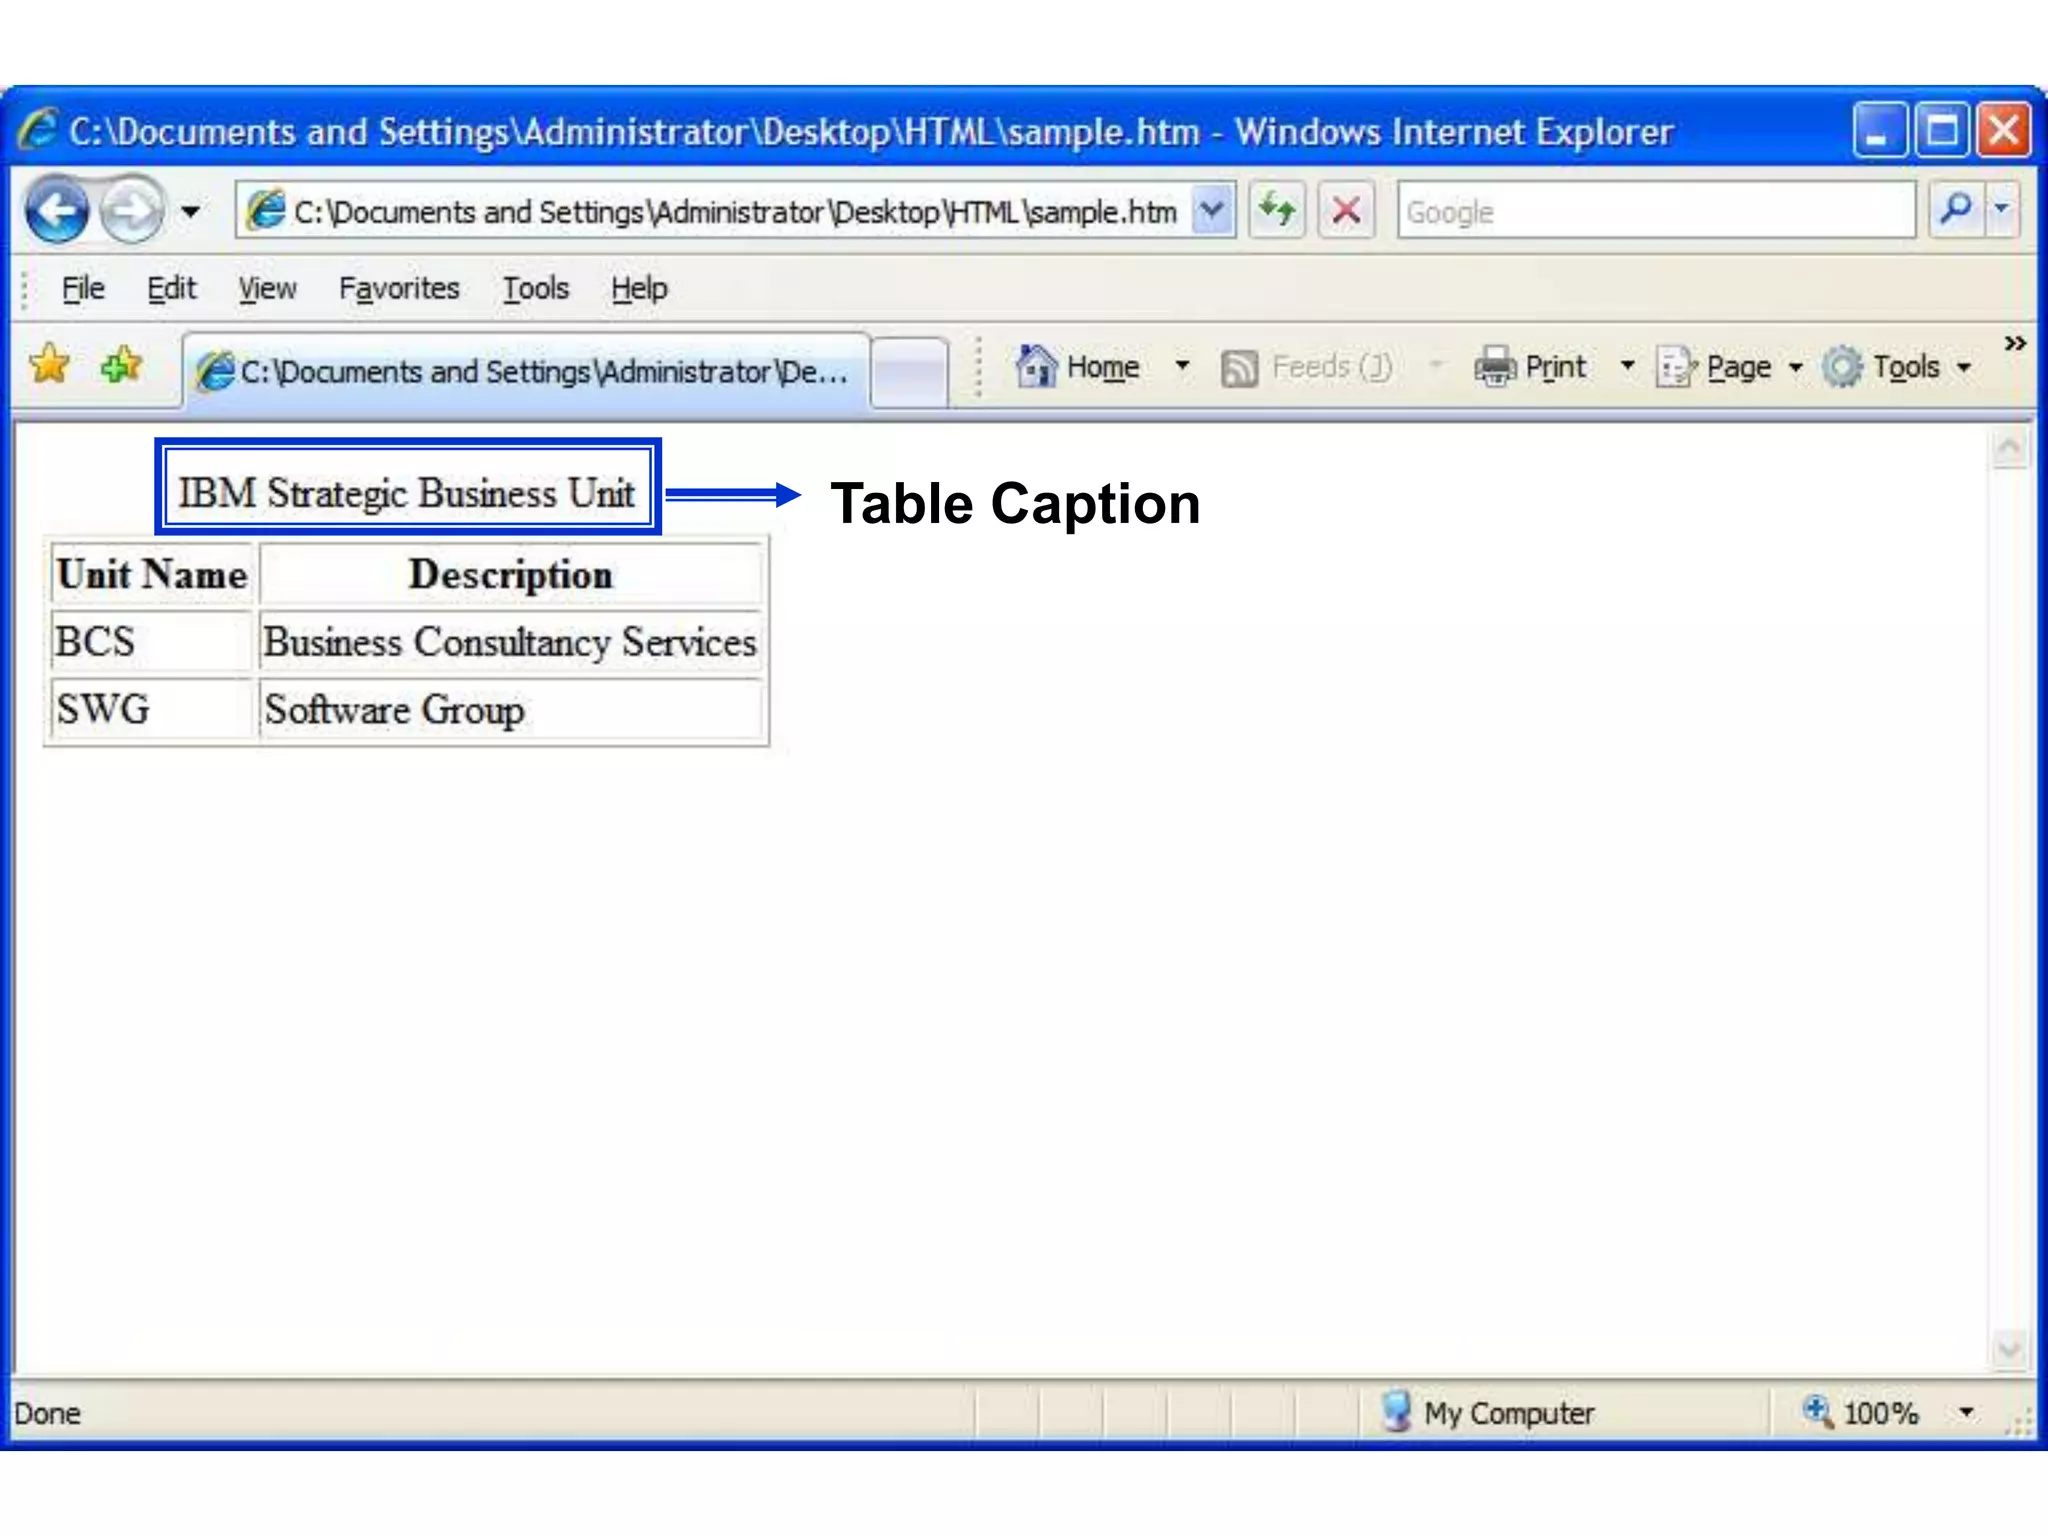This screenshot has width=2048, height=1536.
Task: Minimize the Internet Explorer window
Action: 1878,130
